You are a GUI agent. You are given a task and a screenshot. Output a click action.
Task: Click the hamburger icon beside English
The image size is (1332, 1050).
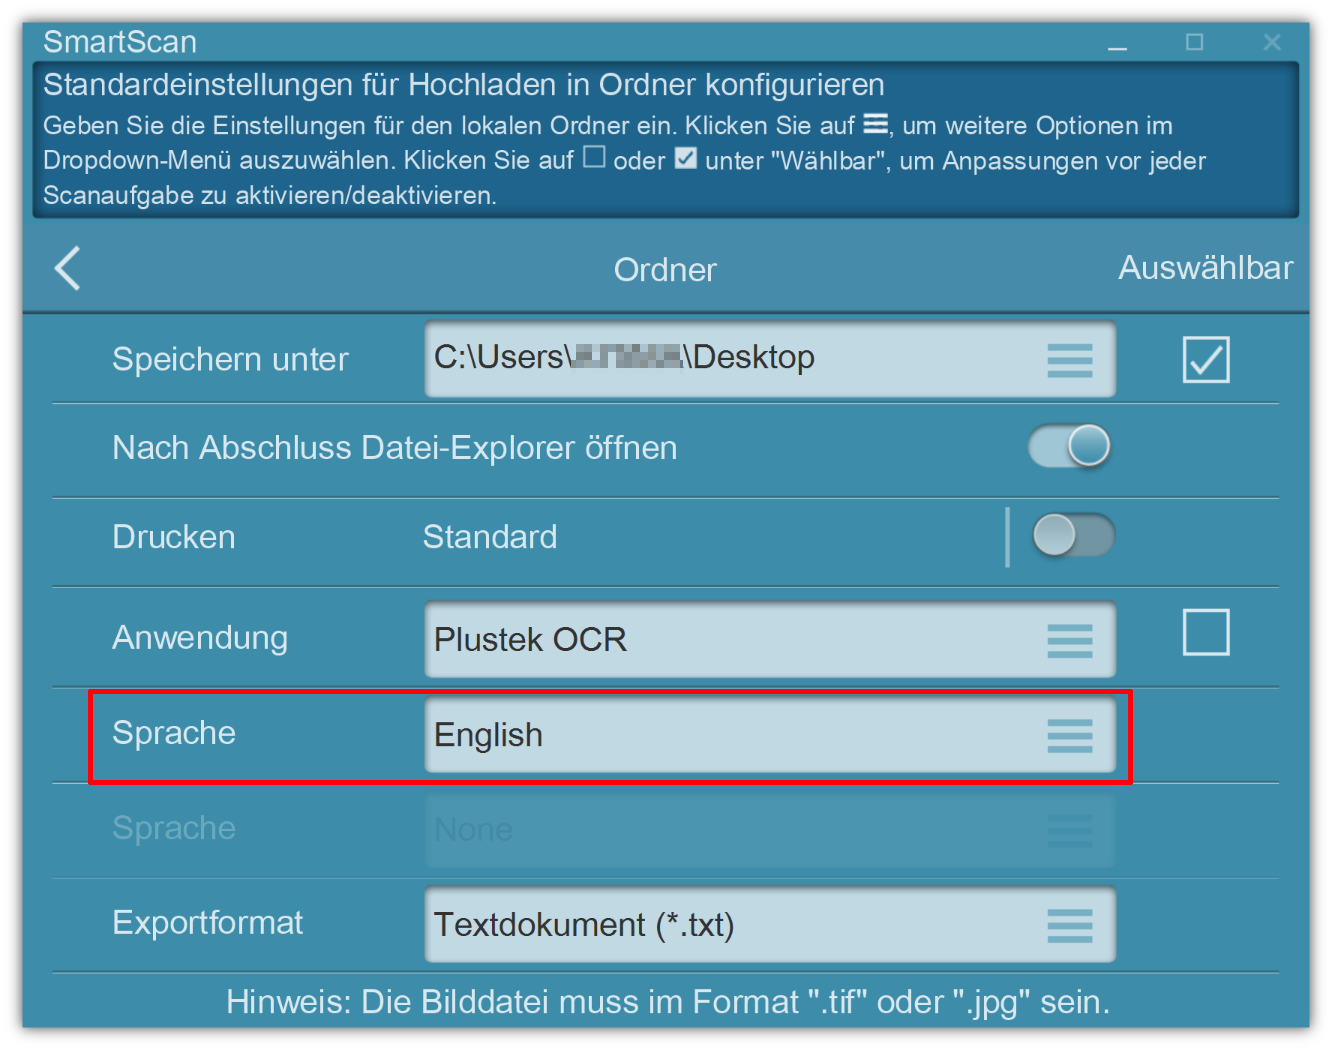[x=1069, y=736]
